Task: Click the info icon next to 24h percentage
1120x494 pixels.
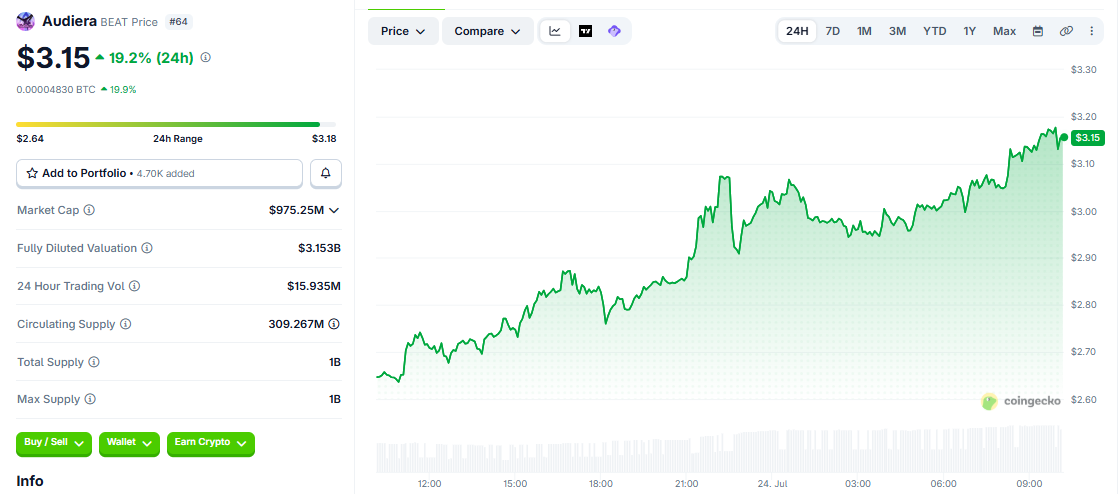Action: point(206,57)
